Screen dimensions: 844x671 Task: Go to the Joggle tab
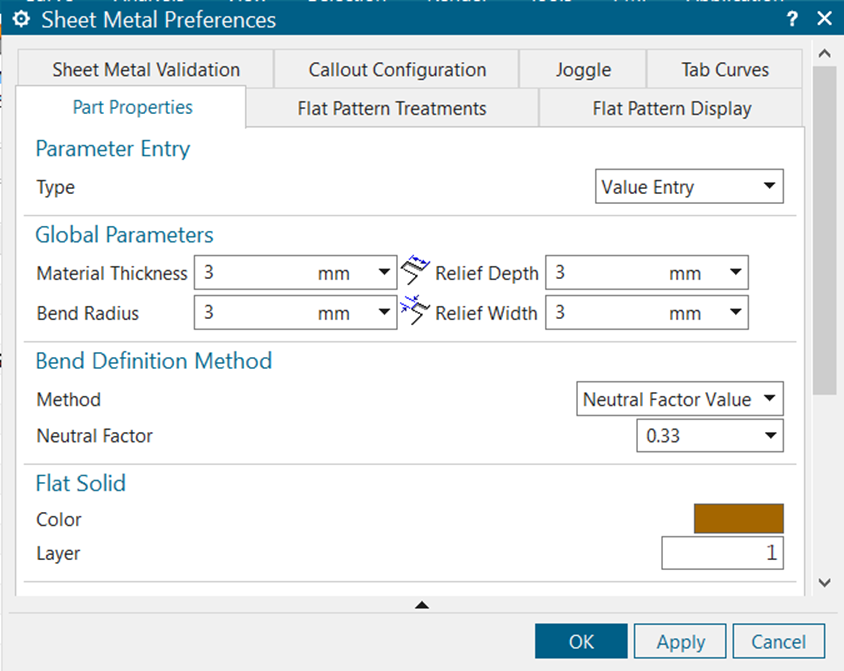583,70
